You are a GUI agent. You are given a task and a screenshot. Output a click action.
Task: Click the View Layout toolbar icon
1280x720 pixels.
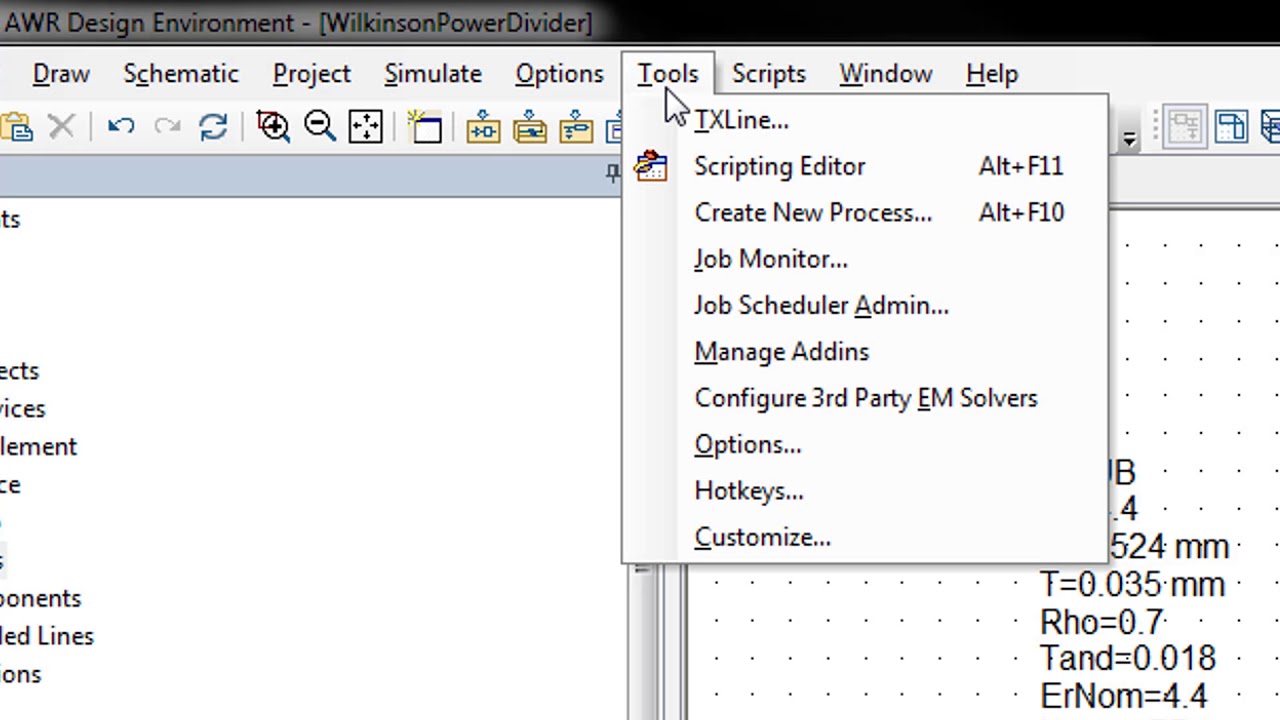(x=1231, y=127)
